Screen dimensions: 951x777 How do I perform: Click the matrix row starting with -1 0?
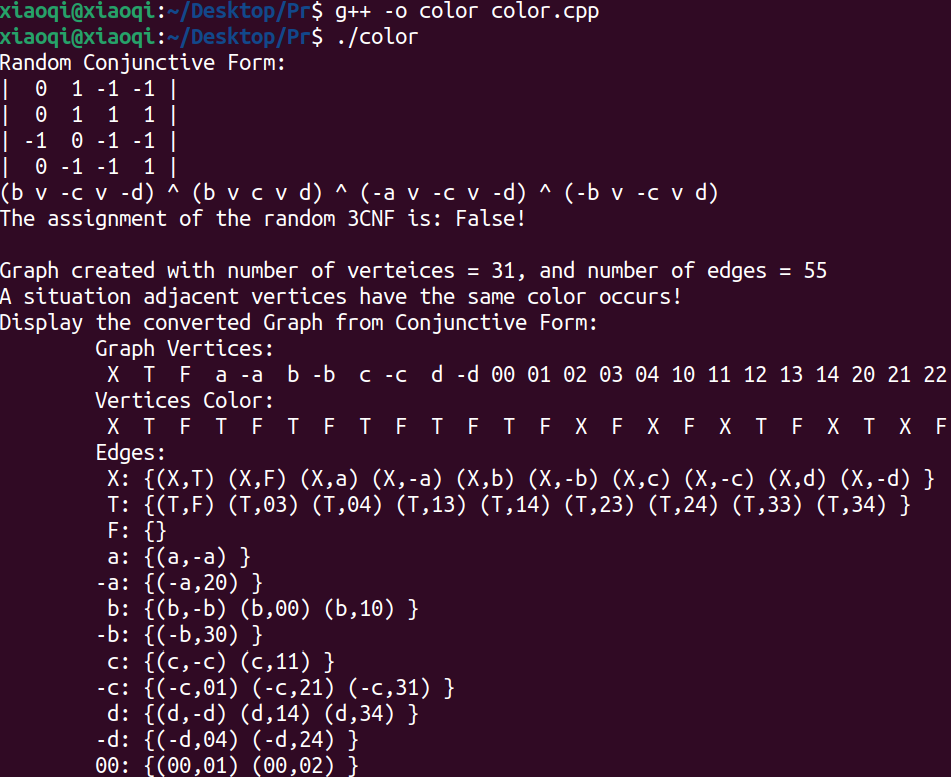89,141
